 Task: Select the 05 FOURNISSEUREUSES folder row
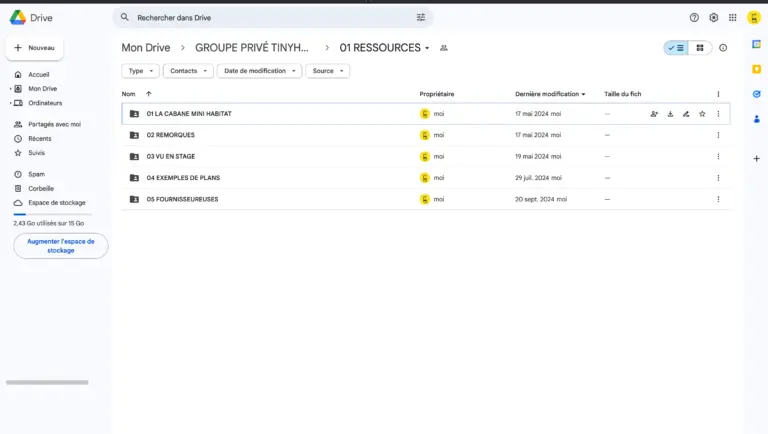point(426,199)
